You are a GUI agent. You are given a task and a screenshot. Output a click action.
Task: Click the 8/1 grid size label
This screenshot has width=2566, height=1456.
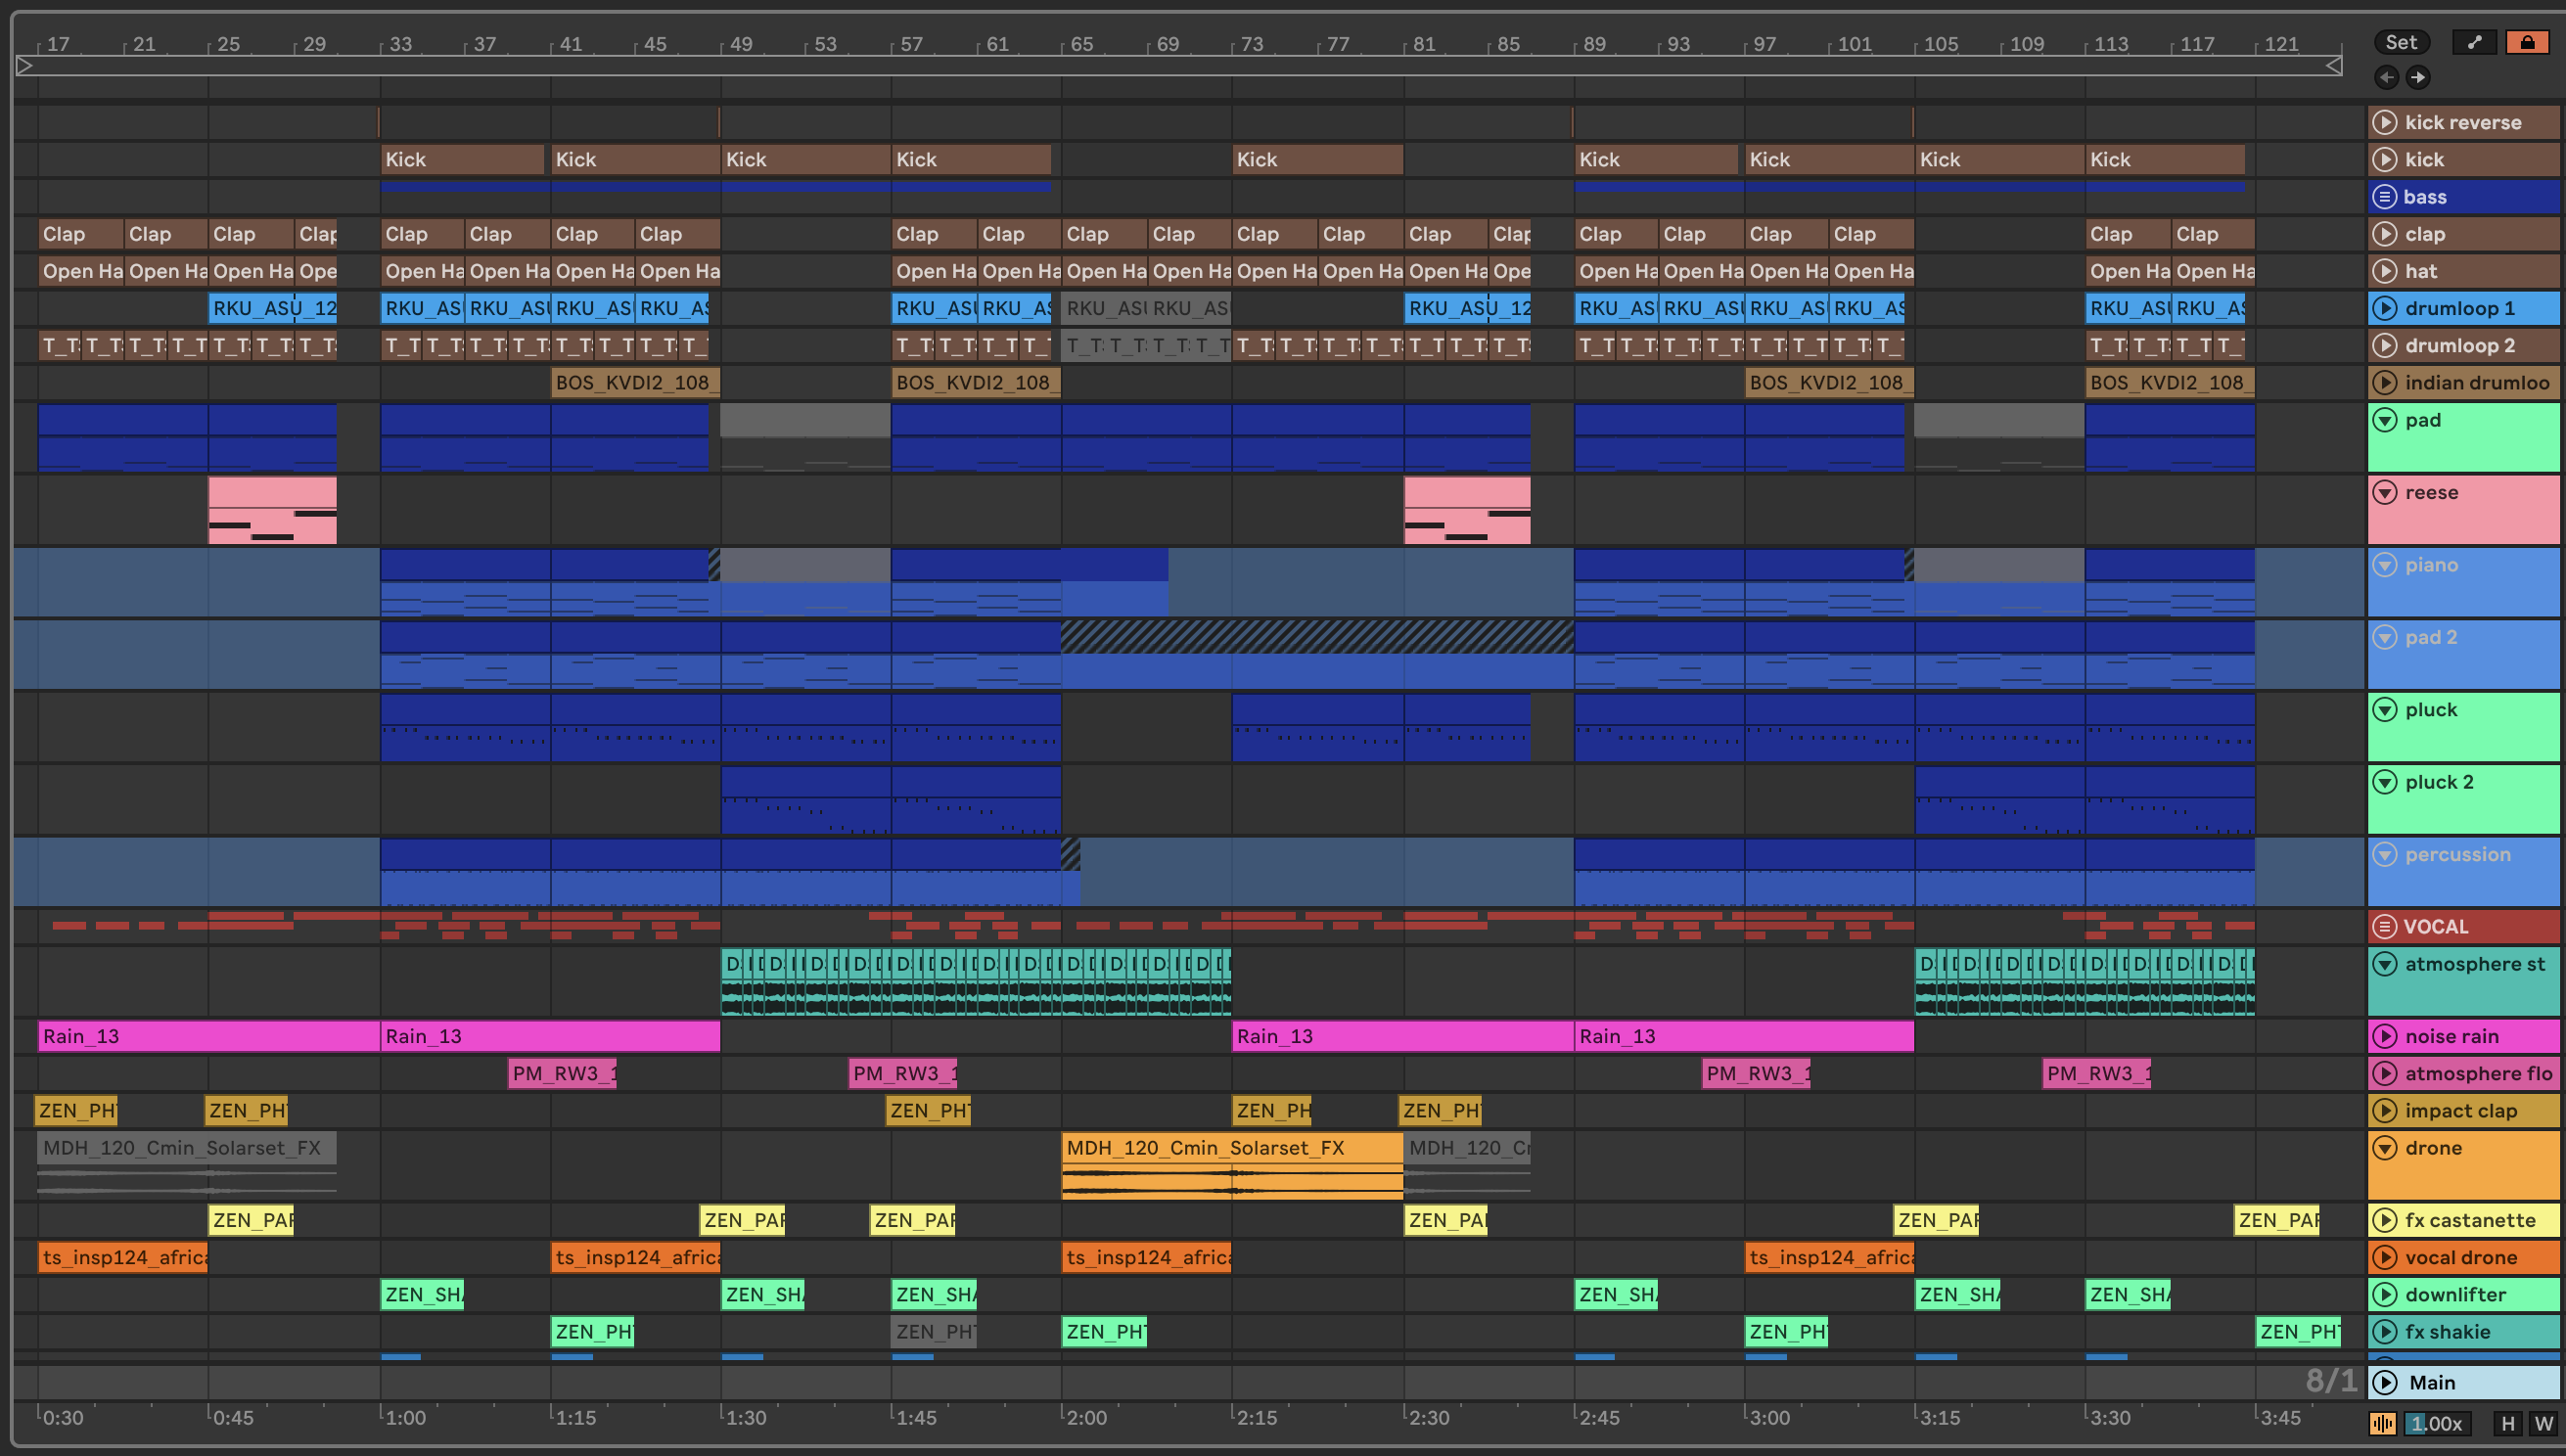[2330, 1381]
